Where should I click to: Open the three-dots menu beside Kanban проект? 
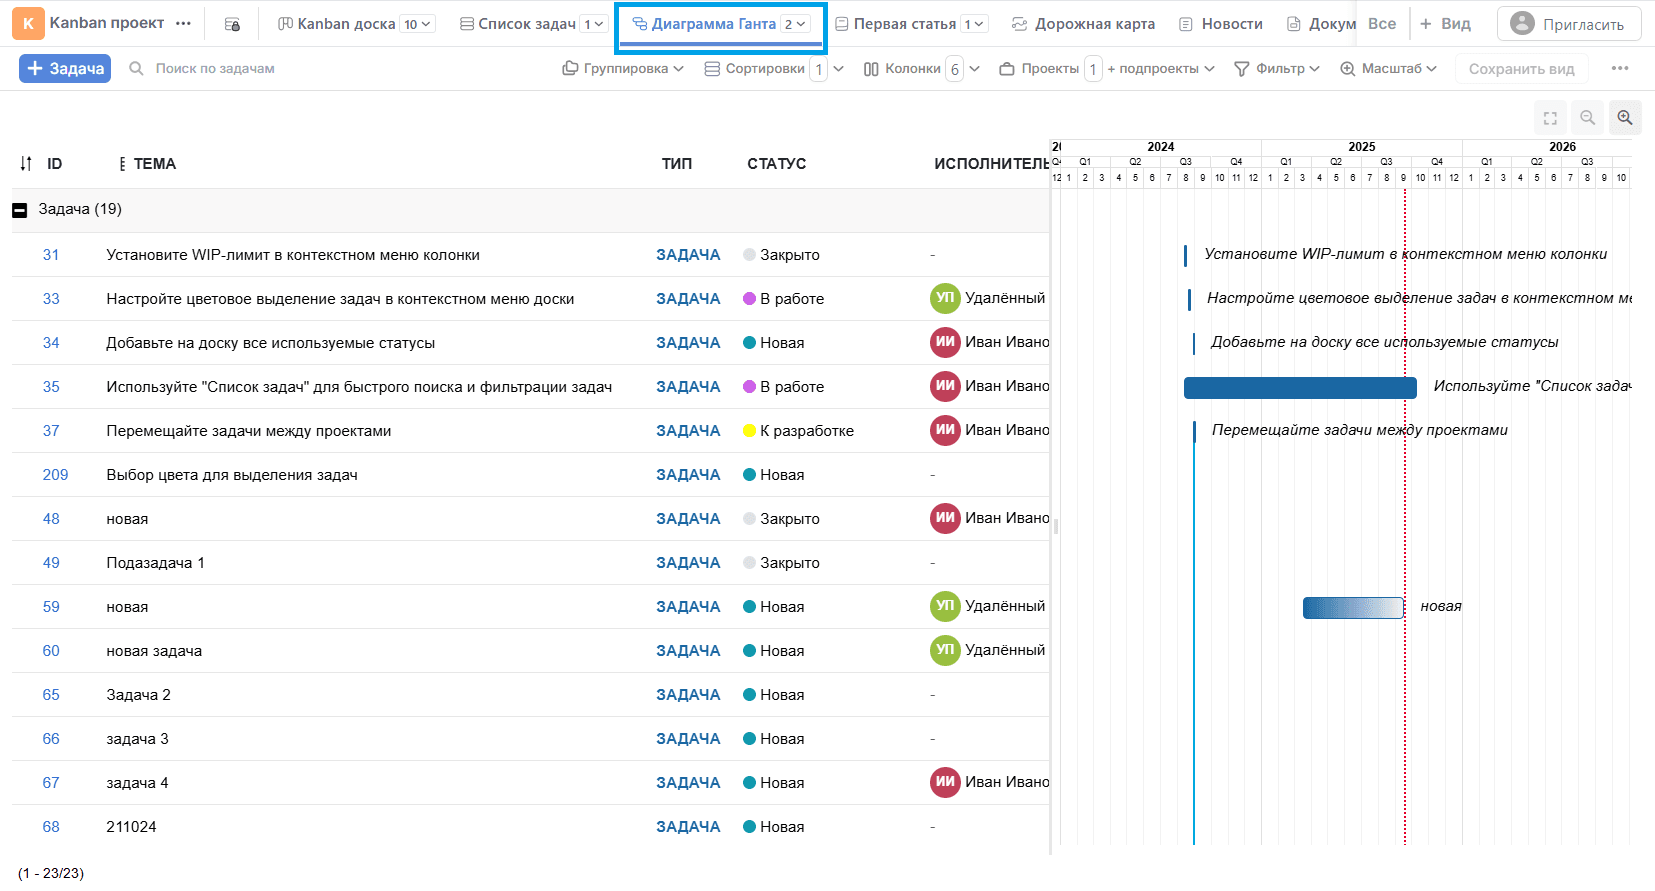[x=183, y=23]
